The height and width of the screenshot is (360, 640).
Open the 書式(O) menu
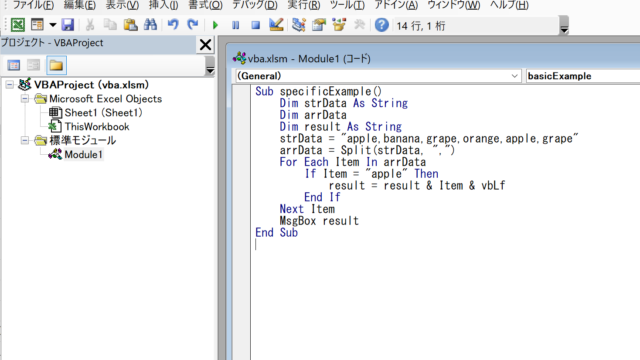tap(205, 5)
